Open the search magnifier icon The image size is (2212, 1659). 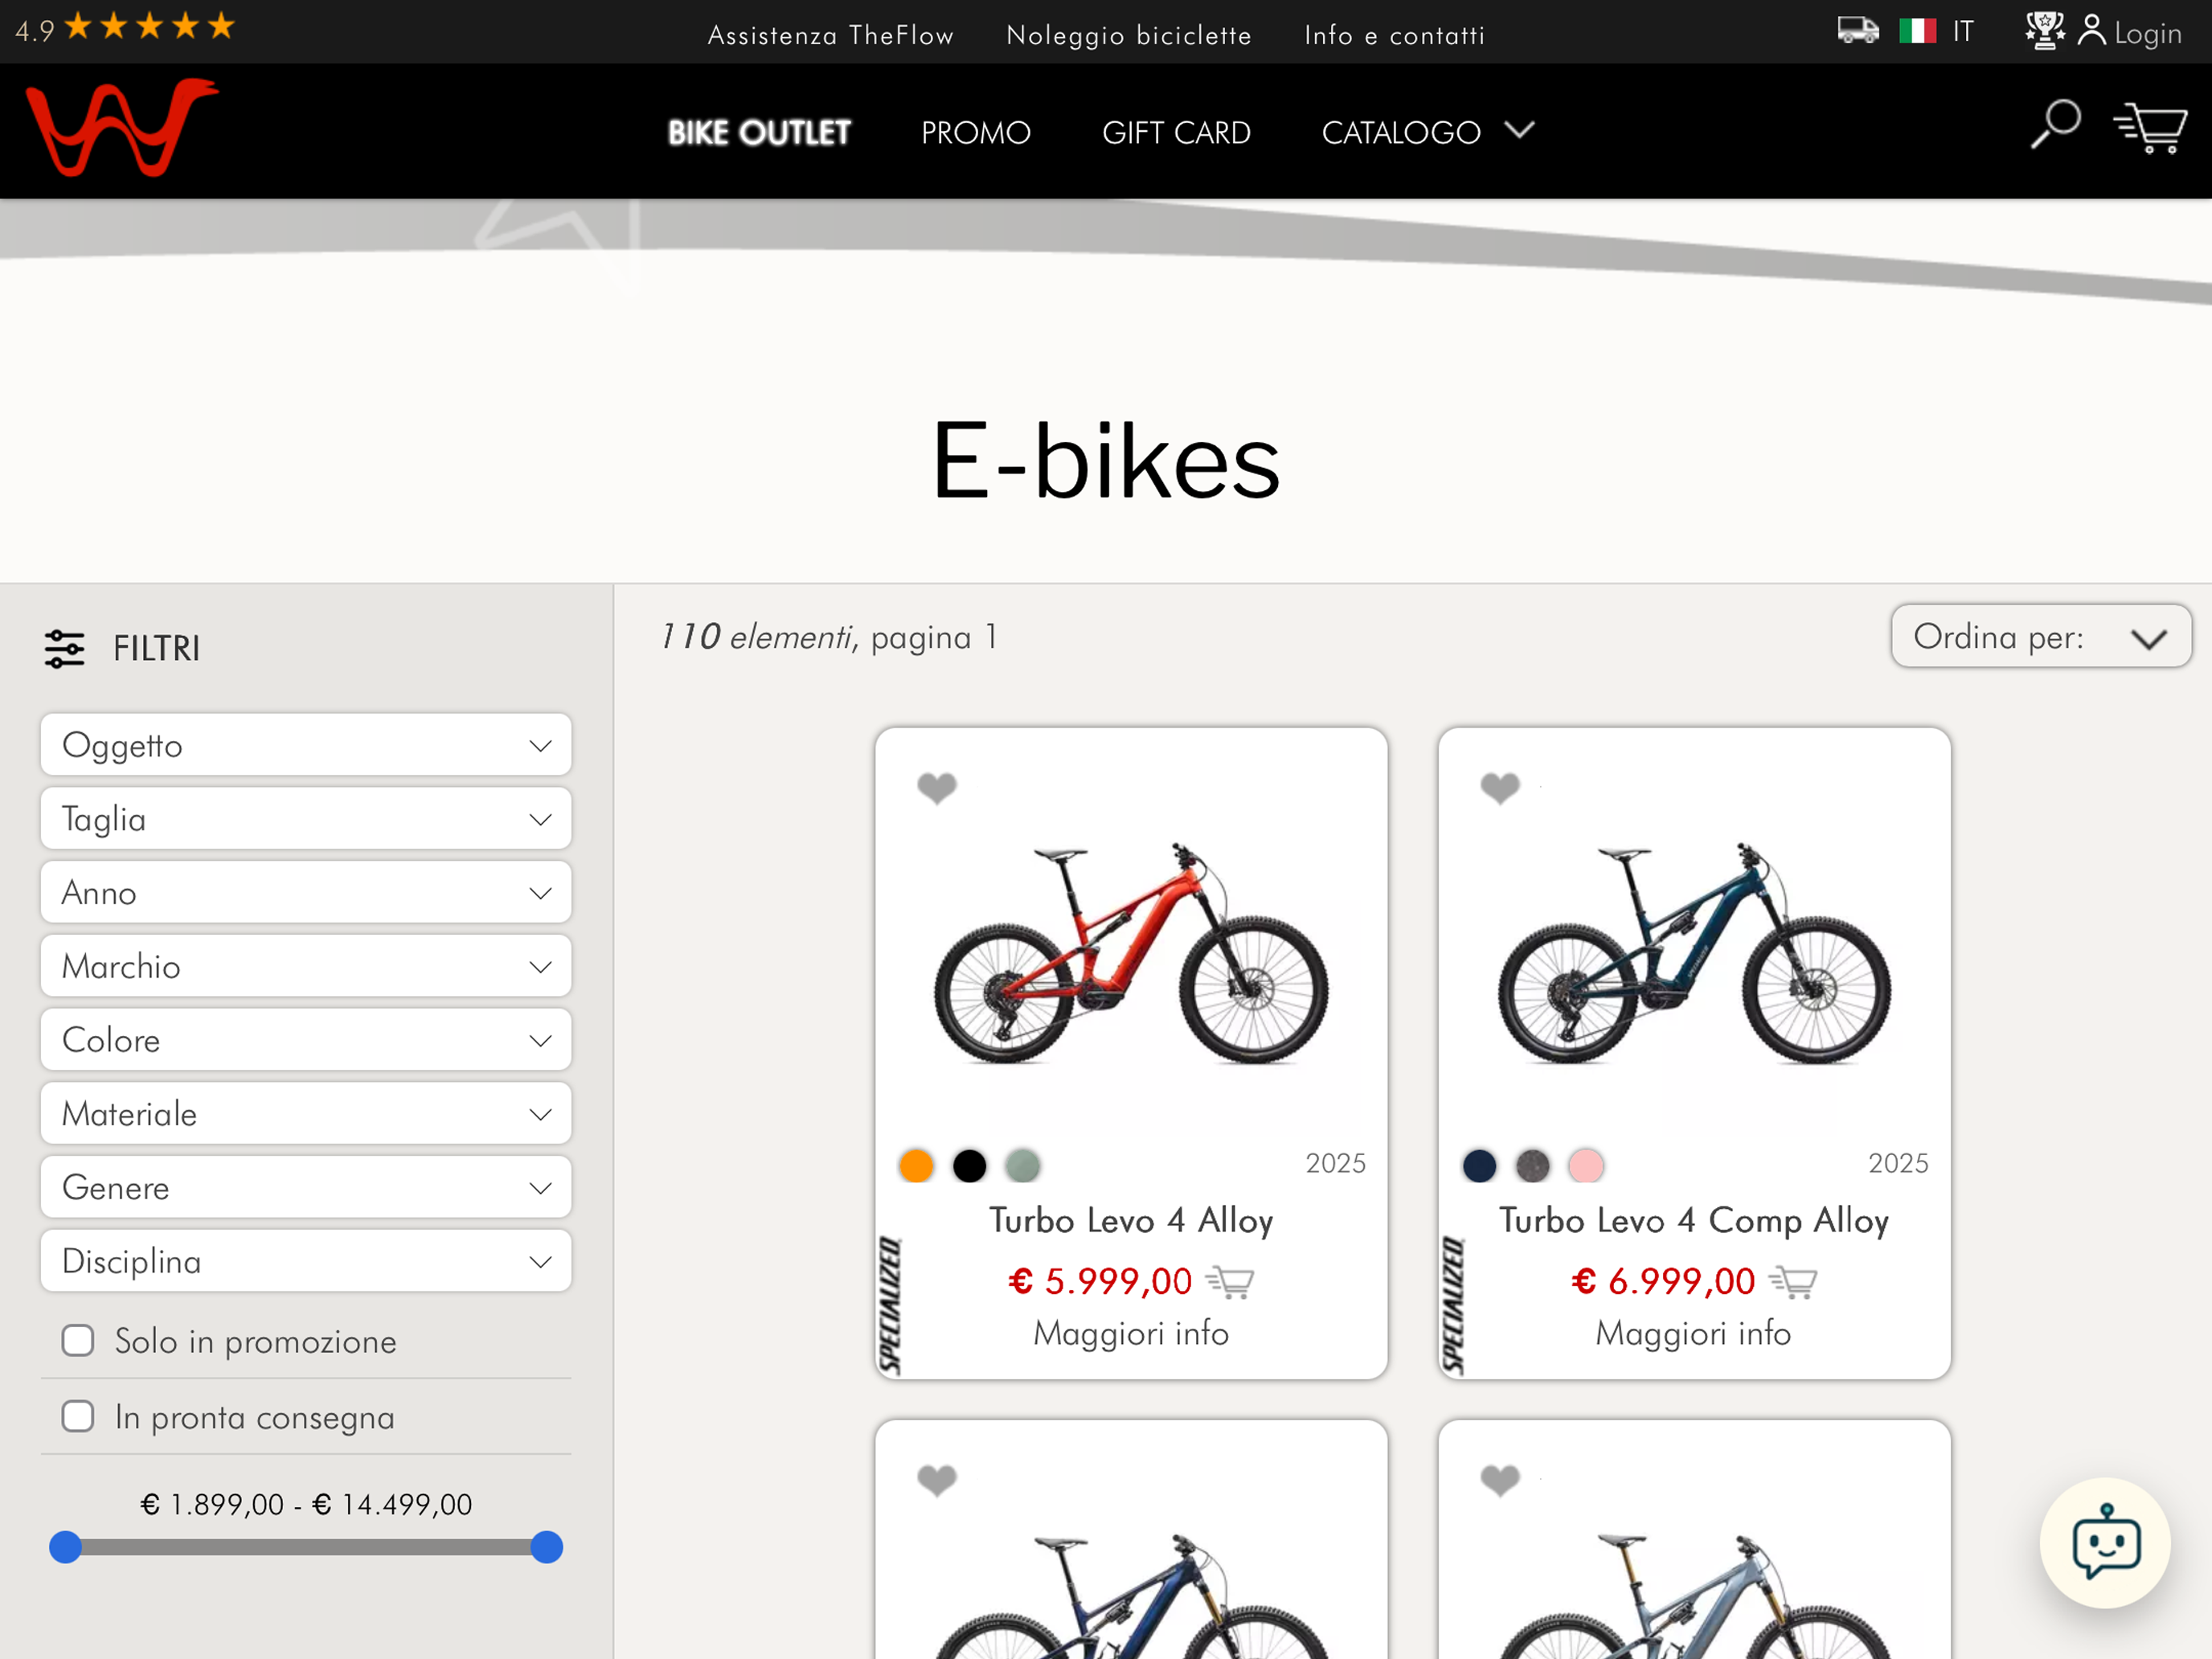[2055, 125]
